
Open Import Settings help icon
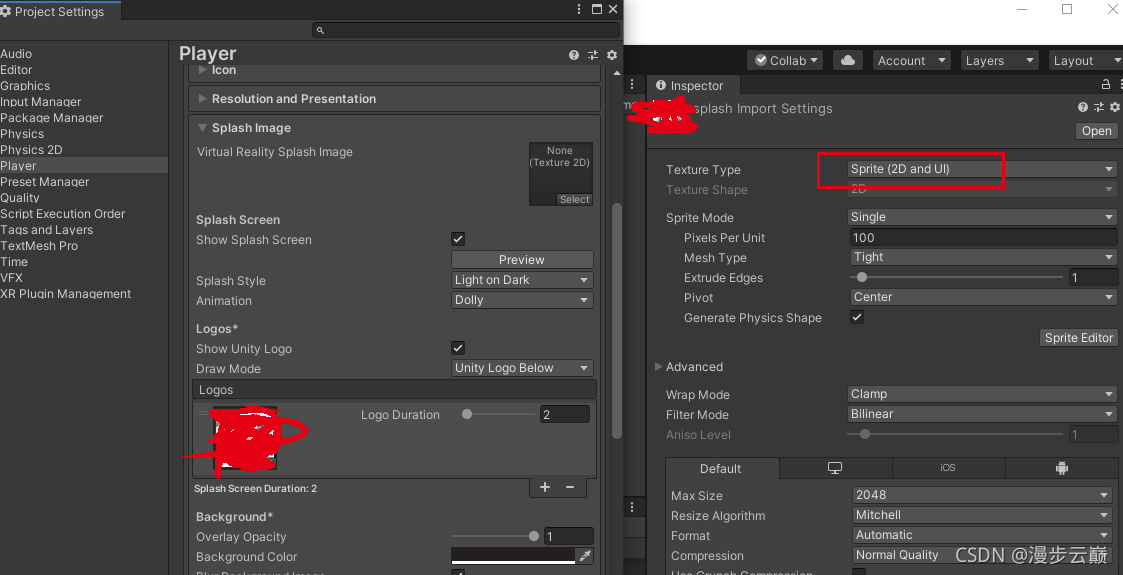pos(1083,107)
